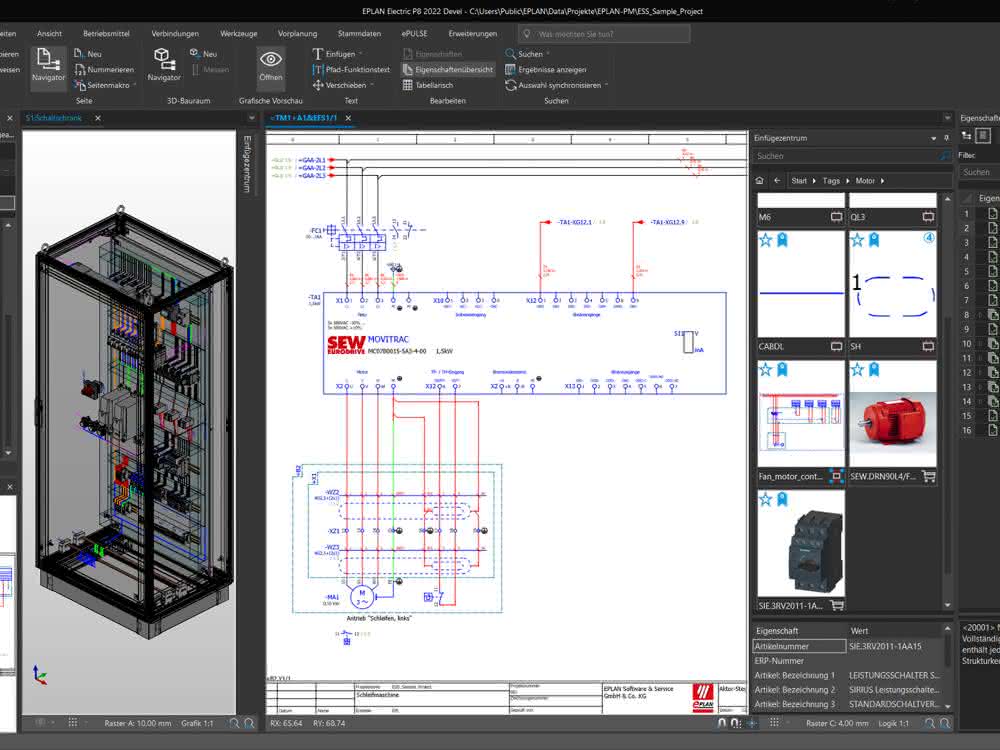Go back in Einfügezentrum navigation
Image resolution: width=1000 pixels, height=750 pixels.
tap(777, 181)
